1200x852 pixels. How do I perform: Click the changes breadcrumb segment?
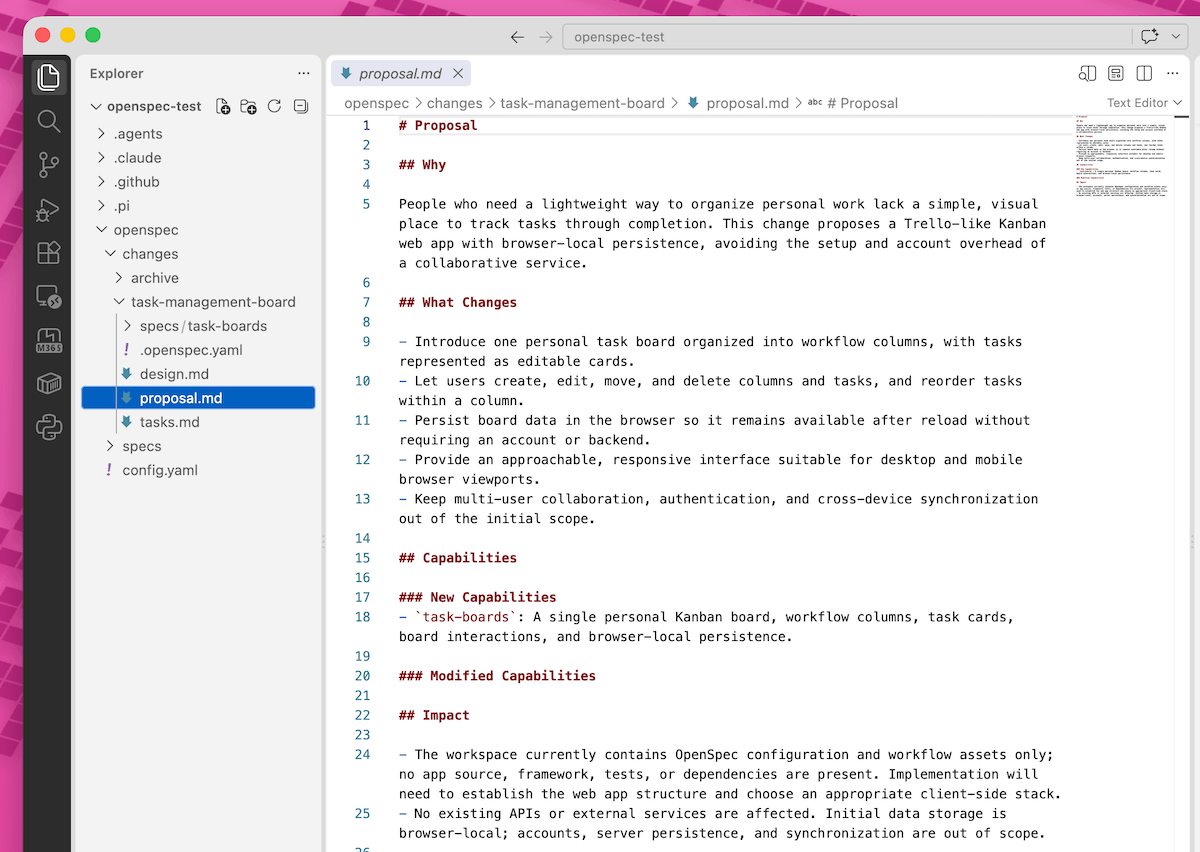pyautogui.click(x=454, y=103)
